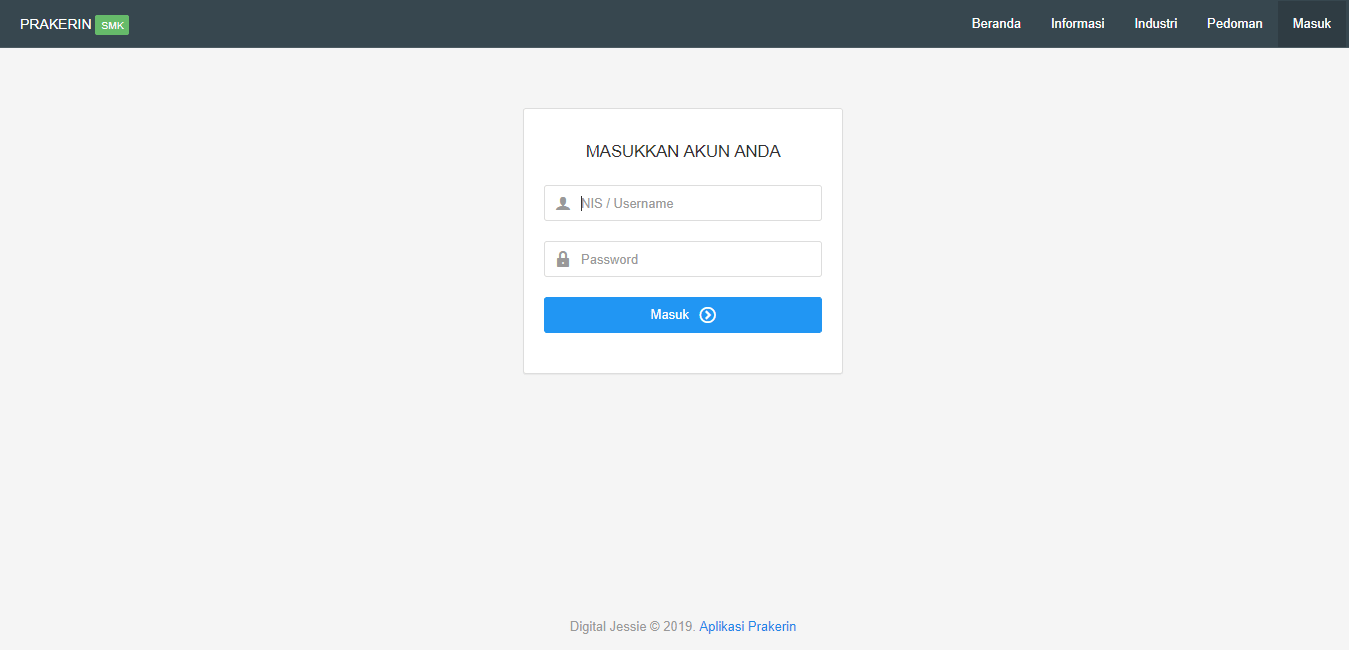
Task: Navigate to Beranda
Action: (996, 23)
